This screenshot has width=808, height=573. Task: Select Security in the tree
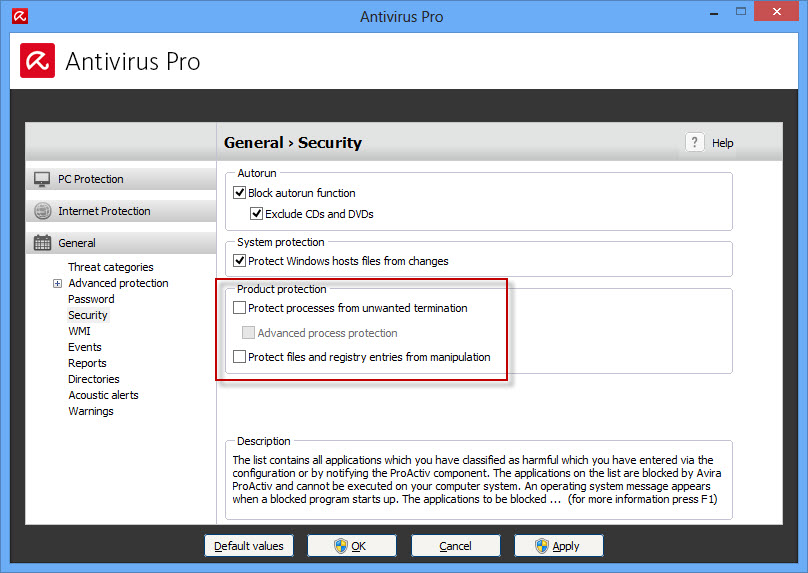click(x=88, y=315)
